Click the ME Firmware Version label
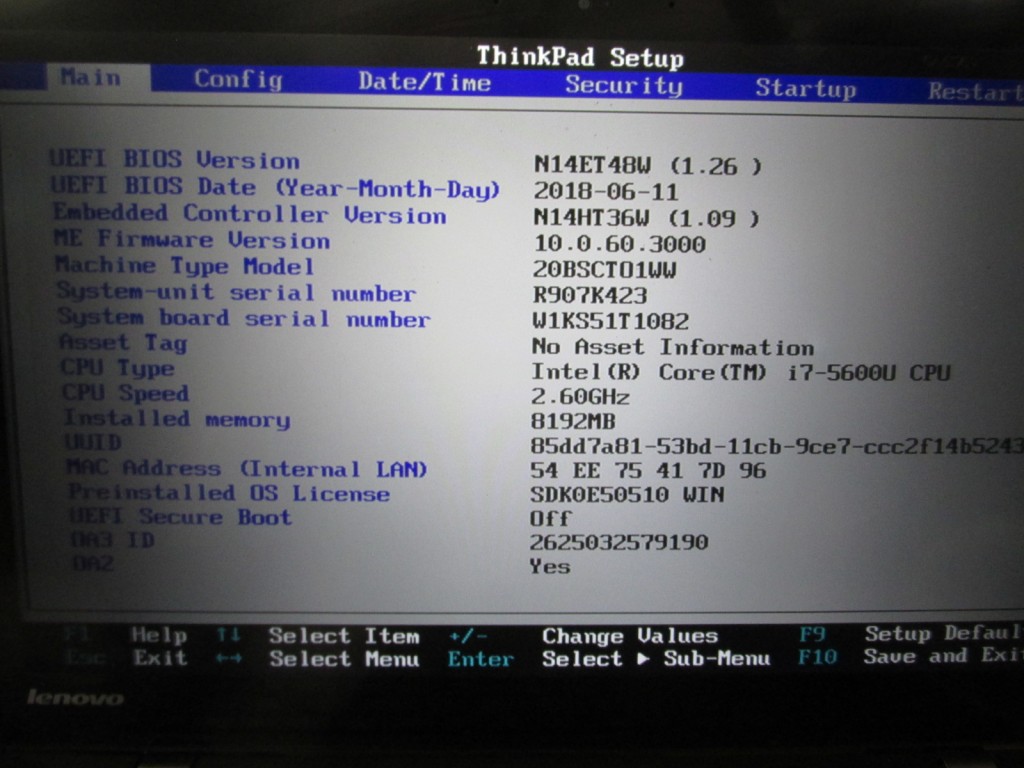Viewport: 1024px width, 768px height. [x=192, y=239]
